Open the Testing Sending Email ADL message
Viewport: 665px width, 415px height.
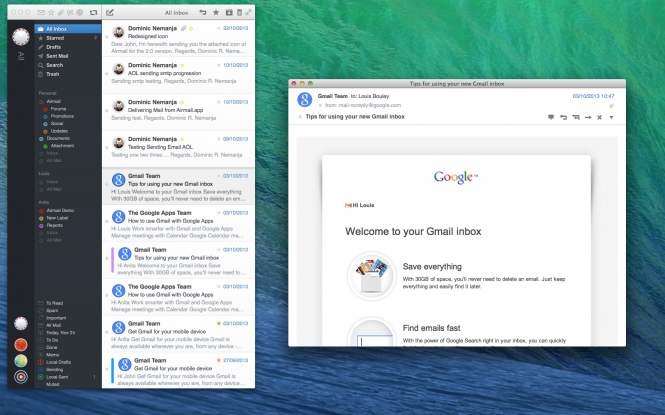[179, 149]
